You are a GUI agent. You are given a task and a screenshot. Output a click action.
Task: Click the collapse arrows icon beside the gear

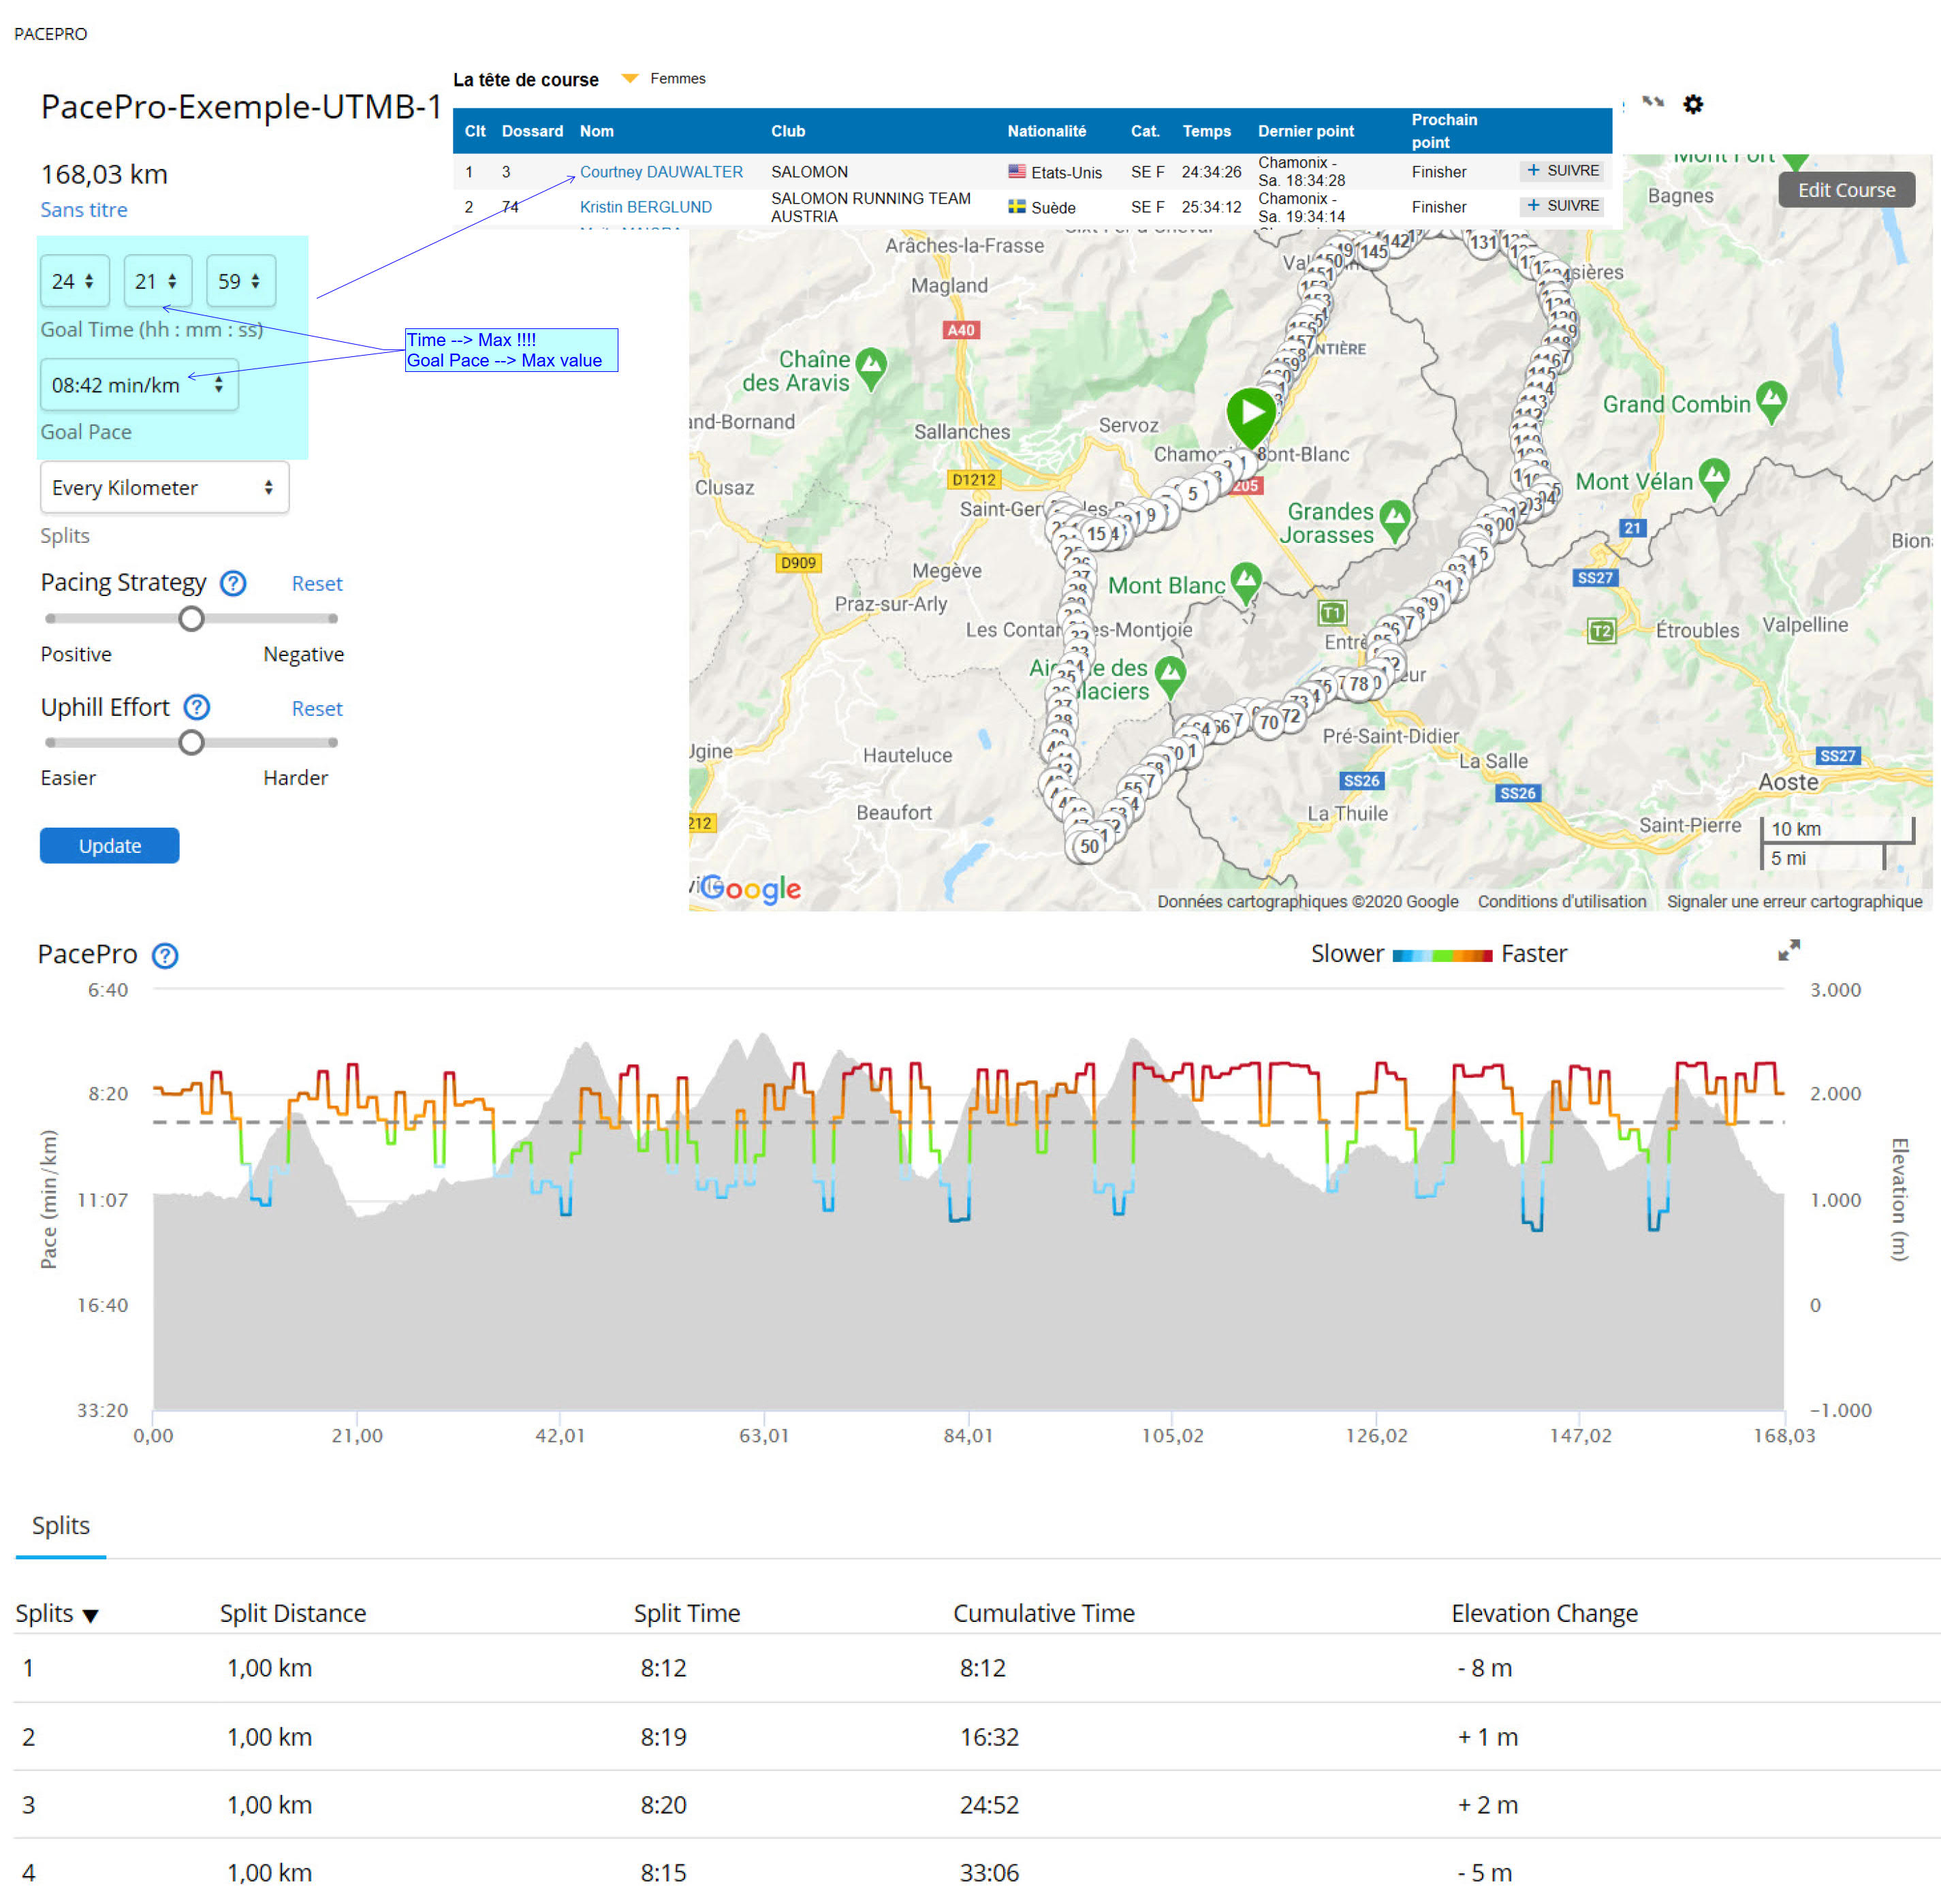[1653, 102]
